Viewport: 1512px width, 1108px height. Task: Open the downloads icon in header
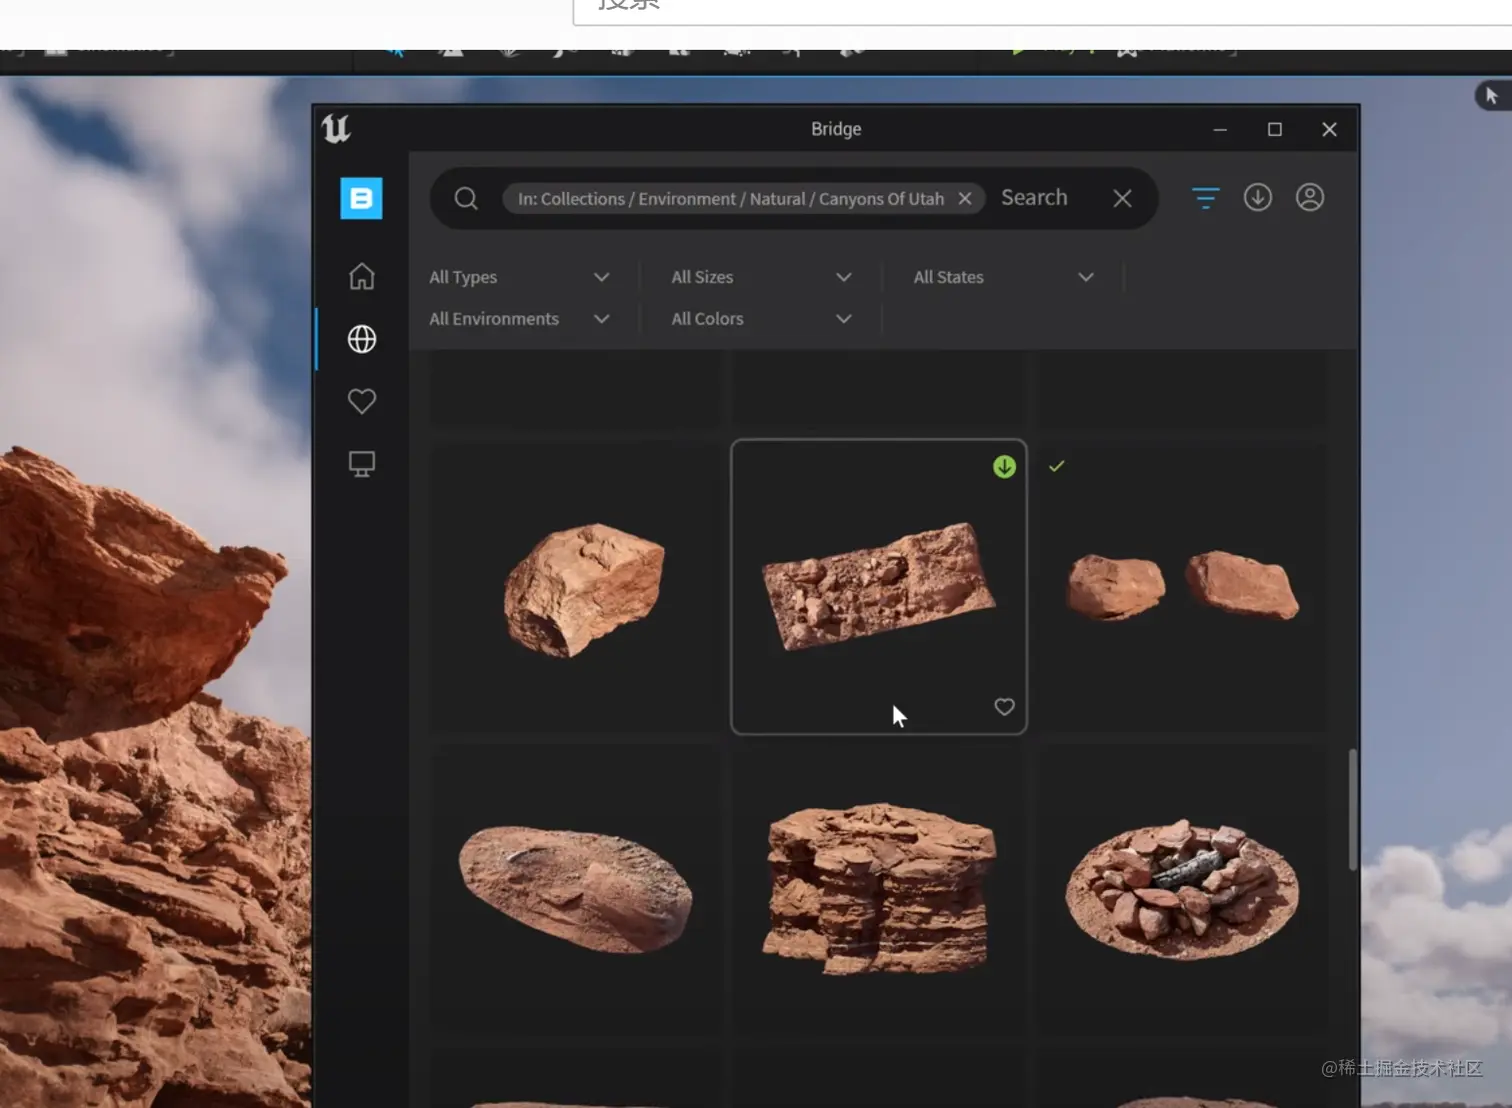pos(1257,197)
